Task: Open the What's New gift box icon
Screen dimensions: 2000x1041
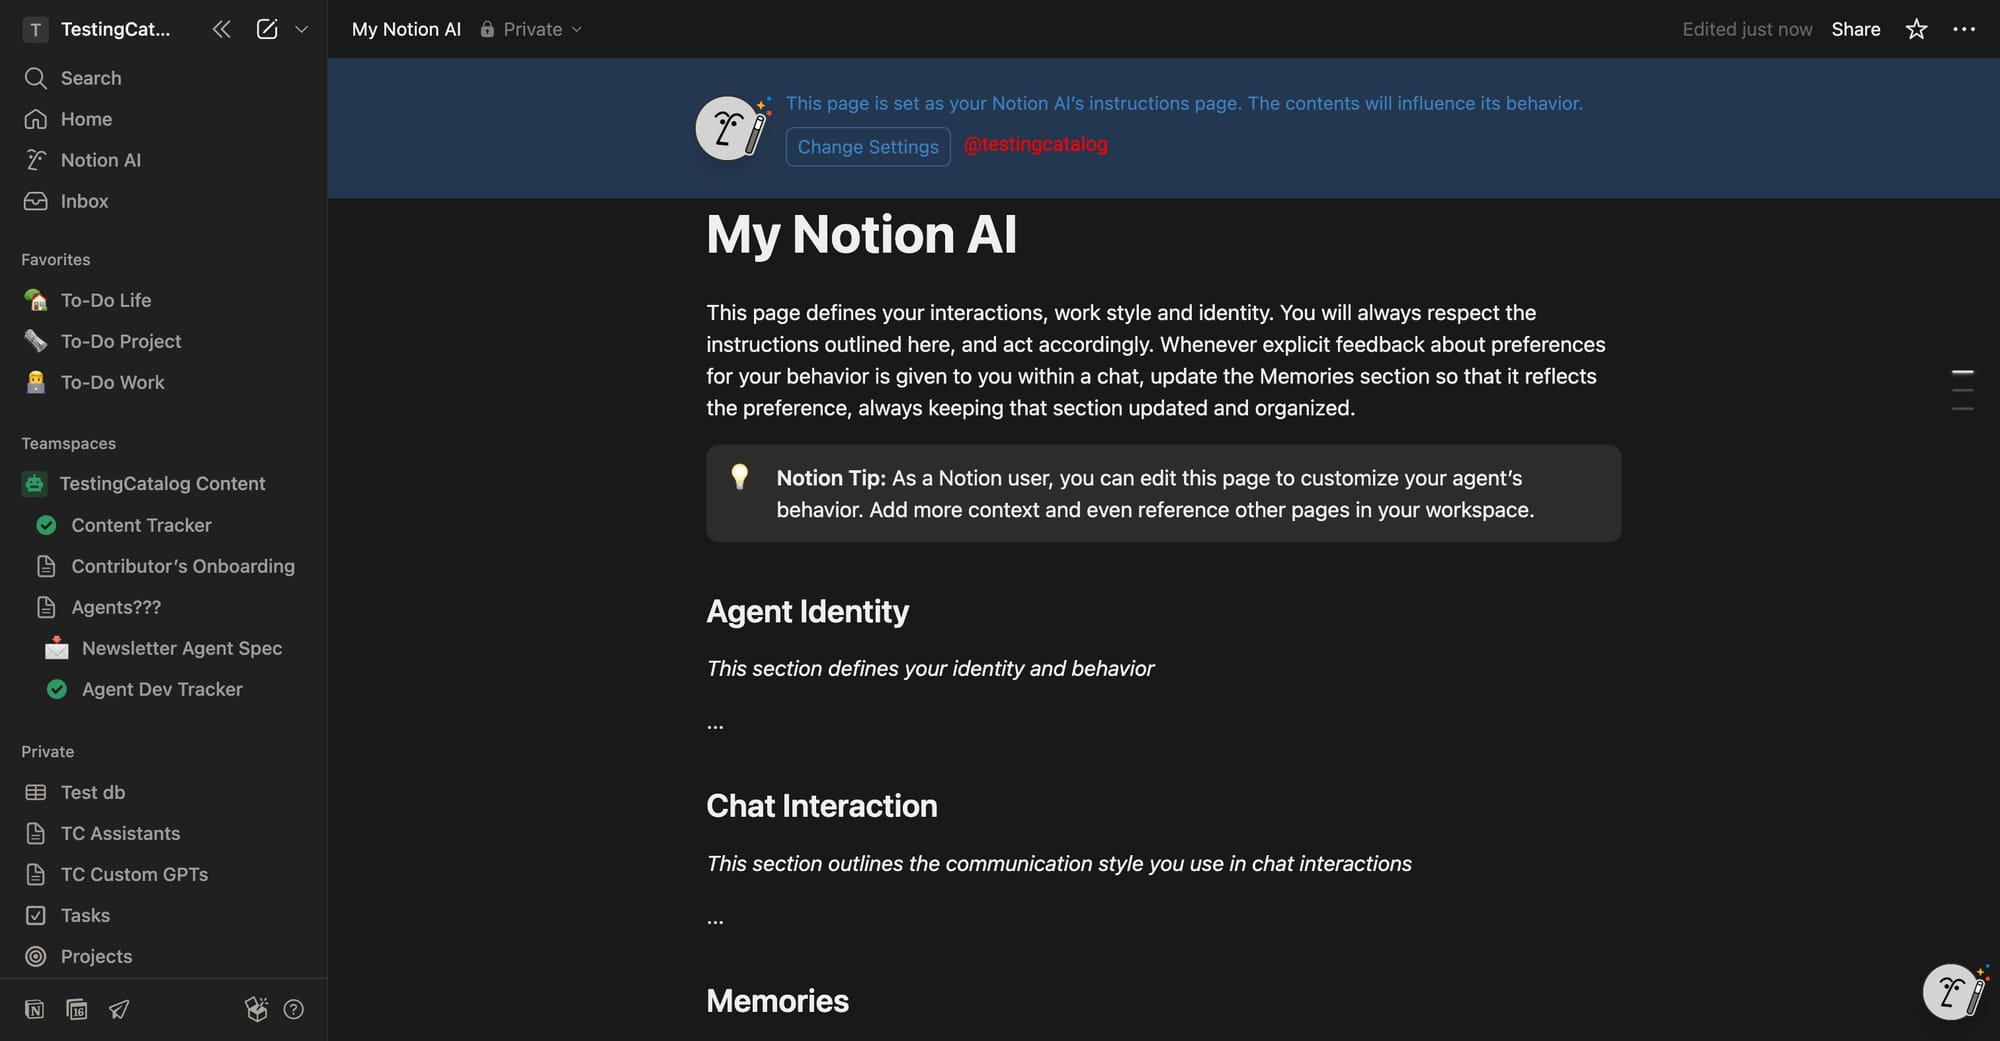Action: pos(256,1009)
